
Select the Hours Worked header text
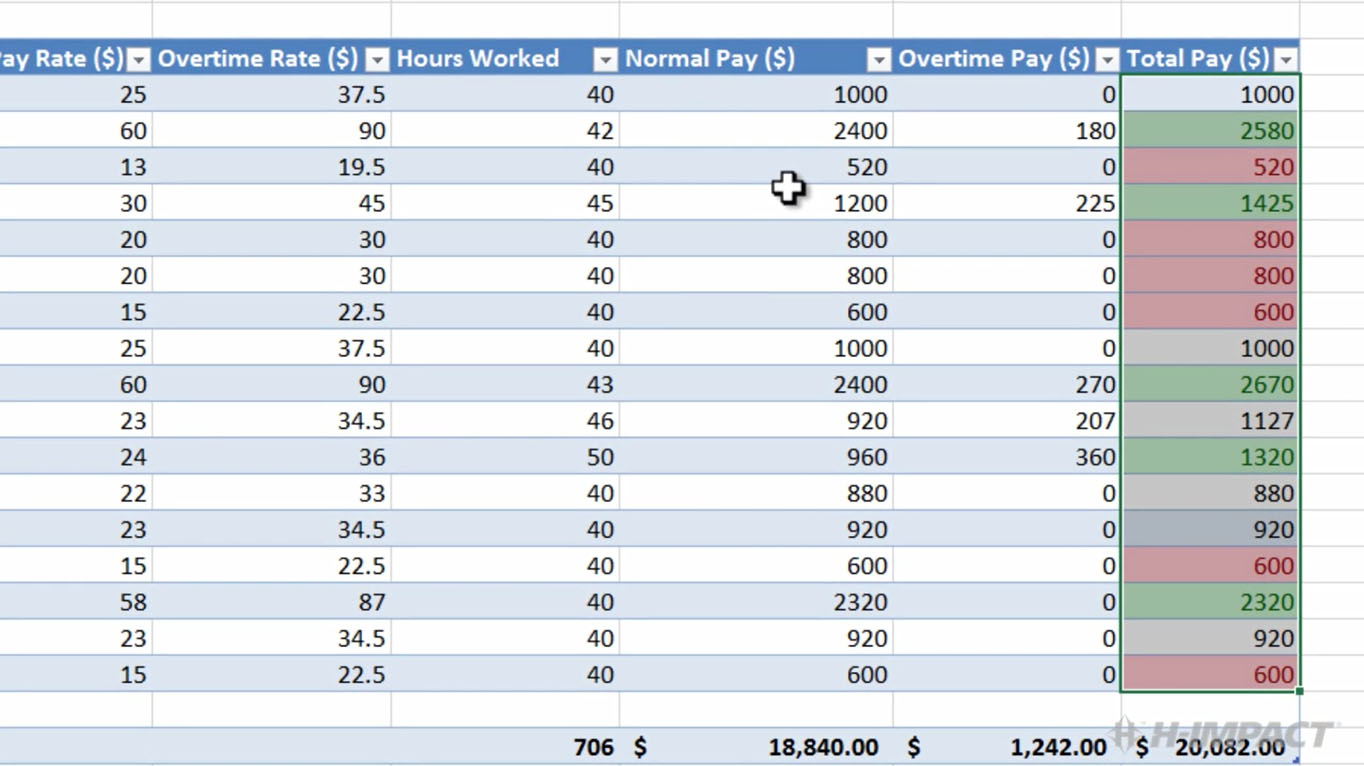coord(478,59)
